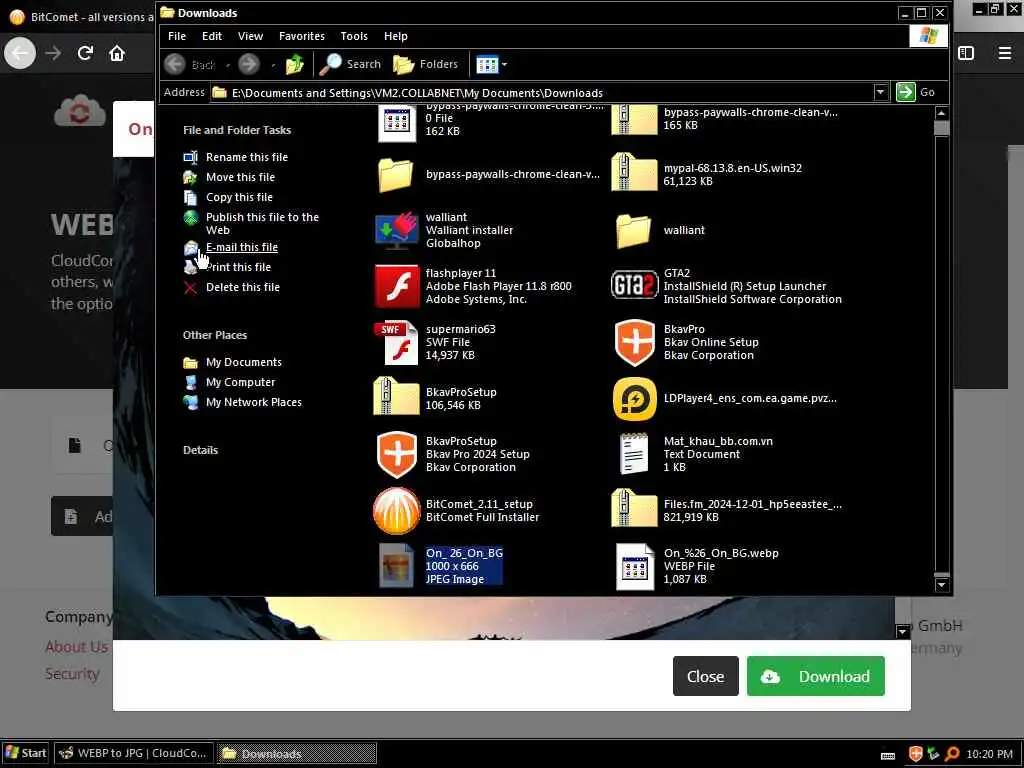This screenshot has height=768, width=1024.
Task: Select the BkavProSetup Bkav Pro 2024 icon
Action: coord(396,455)
